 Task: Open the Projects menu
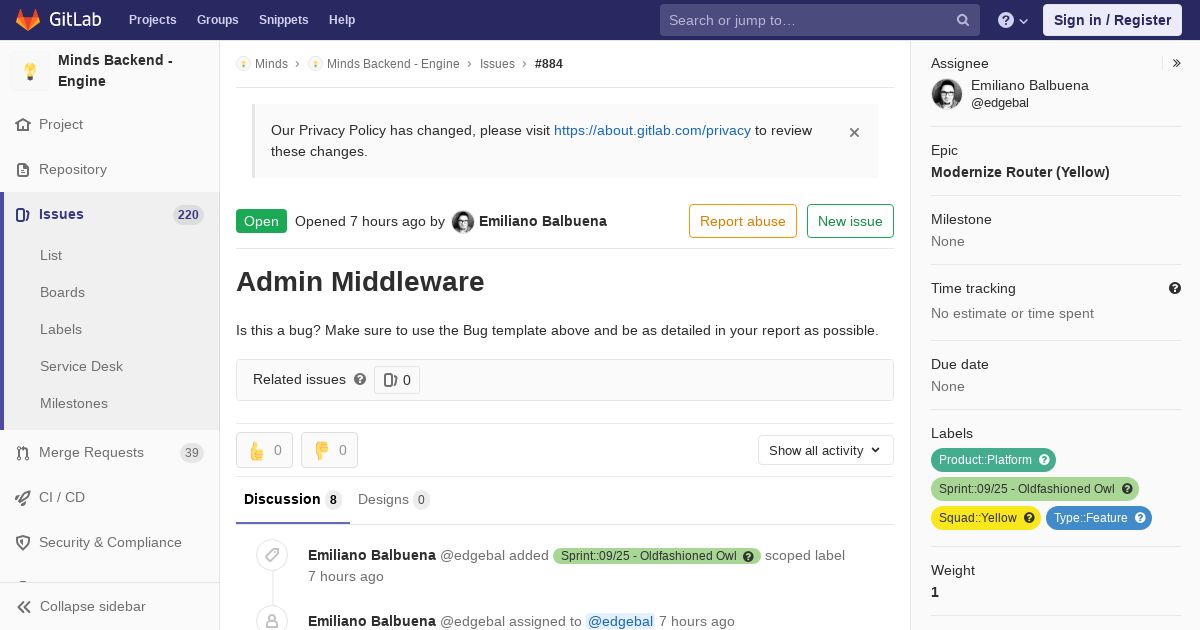(x=153, y=20)
